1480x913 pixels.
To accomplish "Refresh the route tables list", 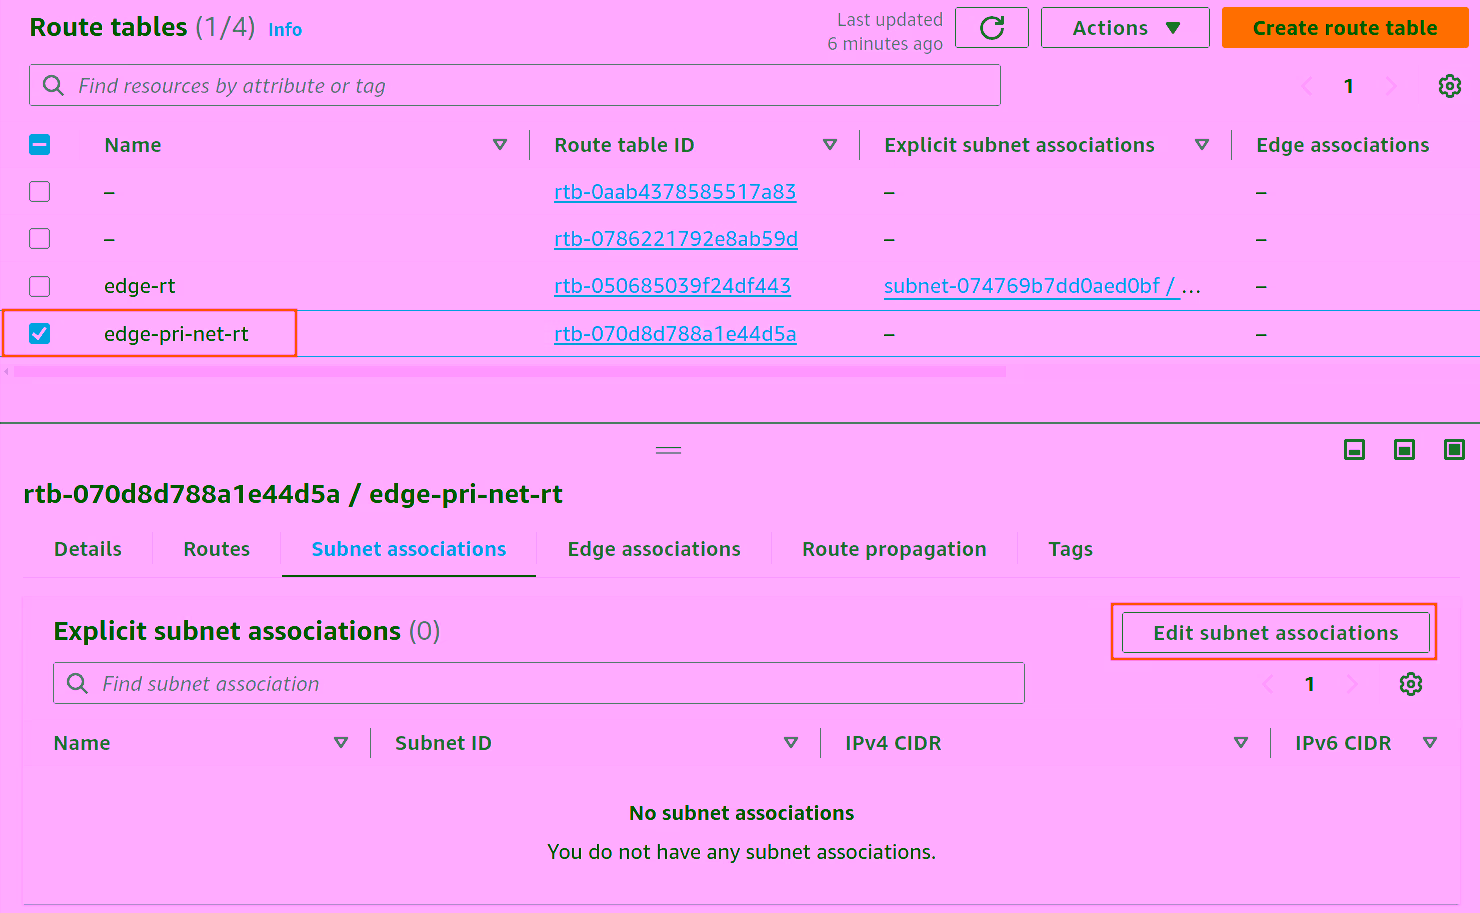I will 991,27.
